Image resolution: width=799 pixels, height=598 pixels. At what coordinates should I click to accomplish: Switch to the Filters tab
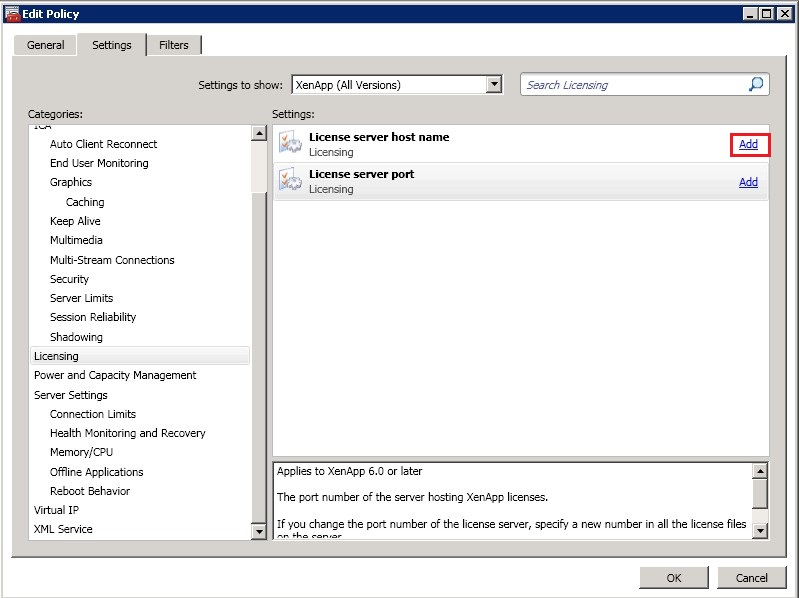(174, 45)
